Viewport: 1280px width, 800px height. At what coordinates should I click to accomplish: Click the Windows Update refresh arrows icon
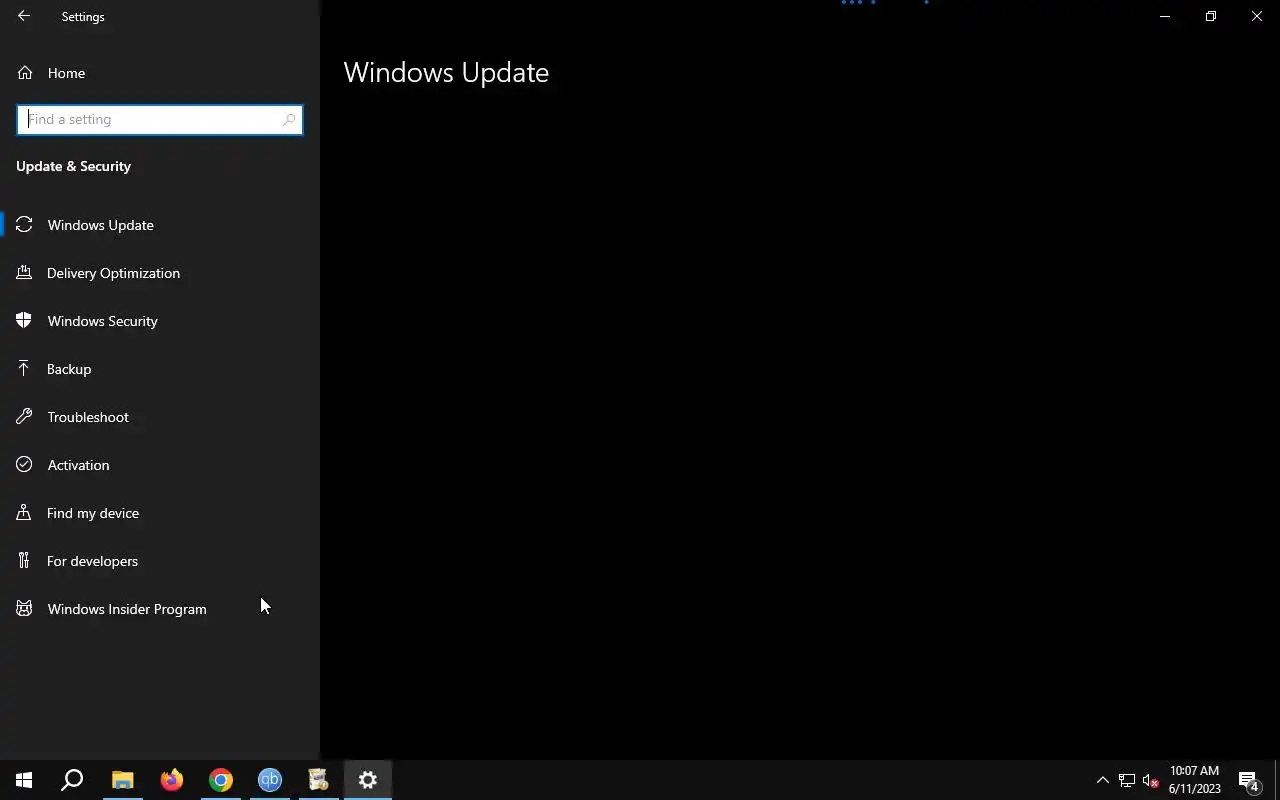(x=24, y=225)
